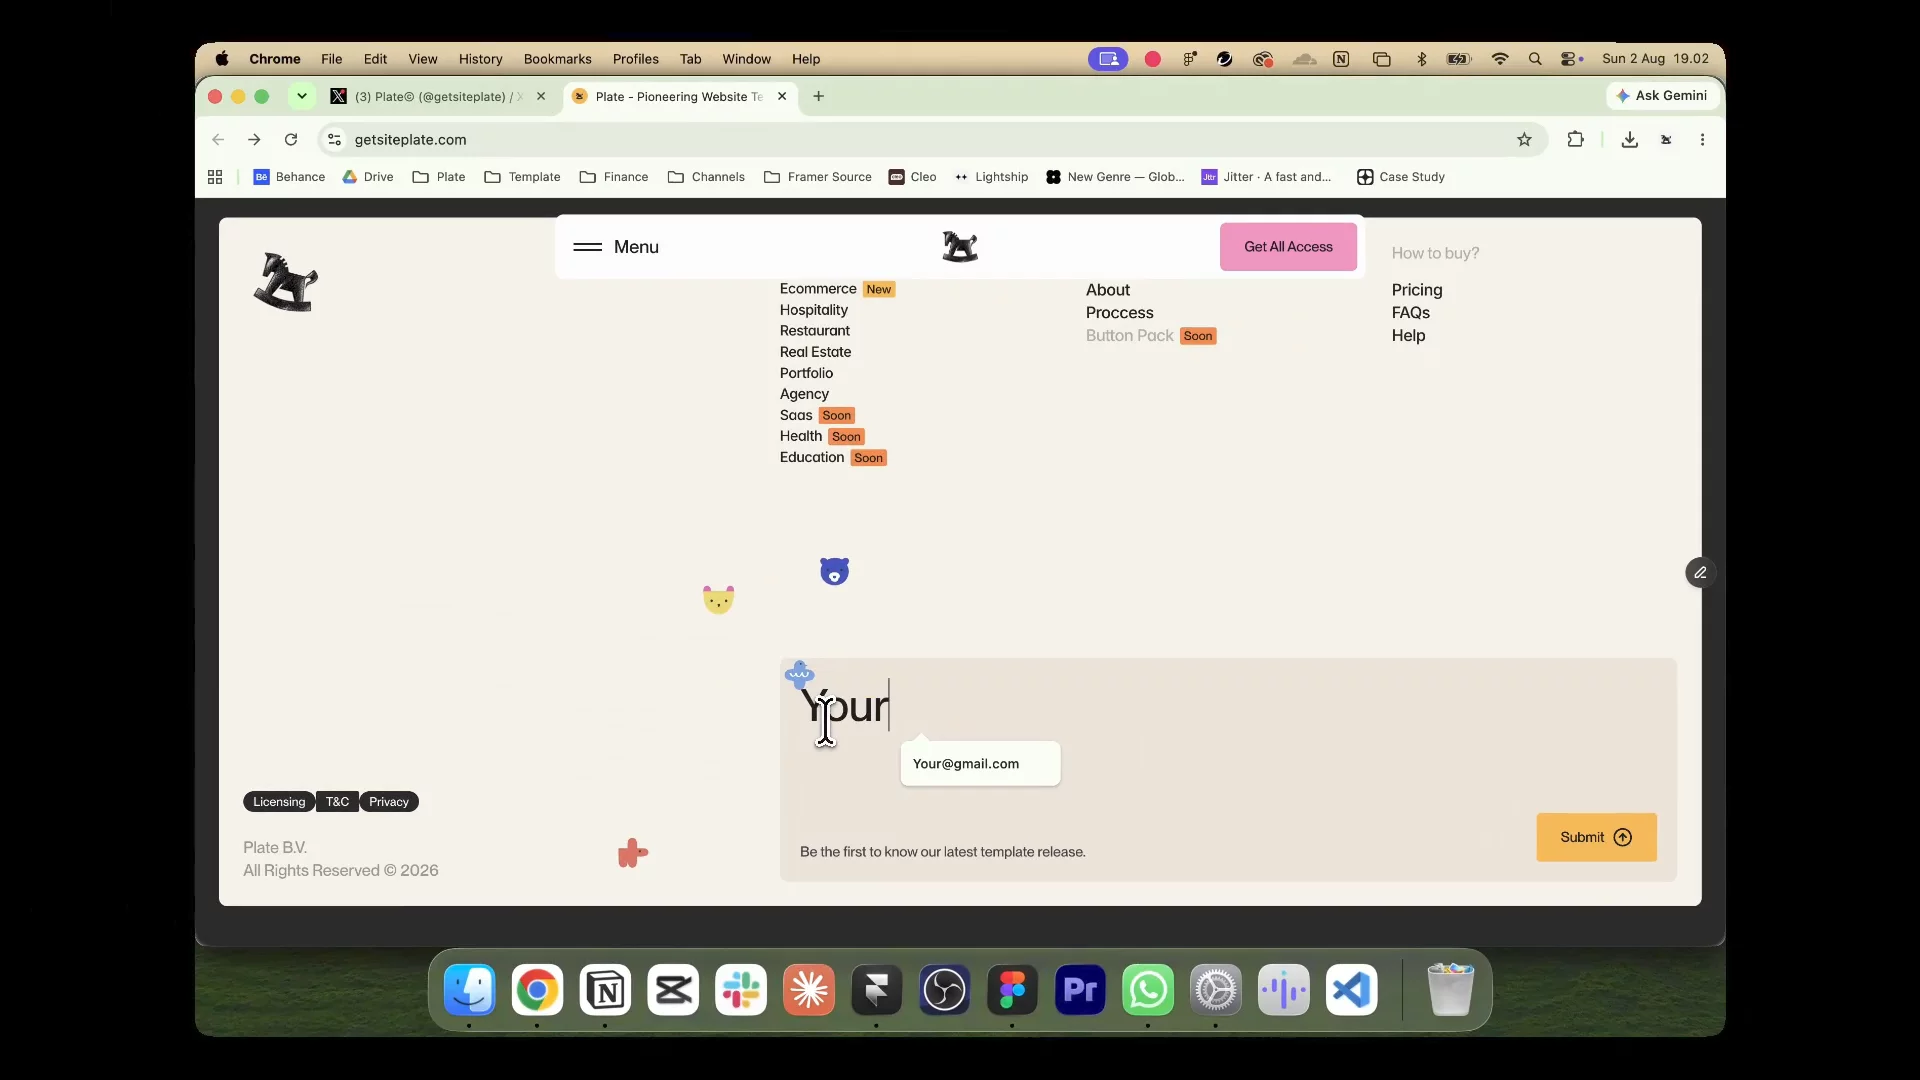
Task: Open Chrome extensions puzzle icon
Action: (x=1576, y=140)
